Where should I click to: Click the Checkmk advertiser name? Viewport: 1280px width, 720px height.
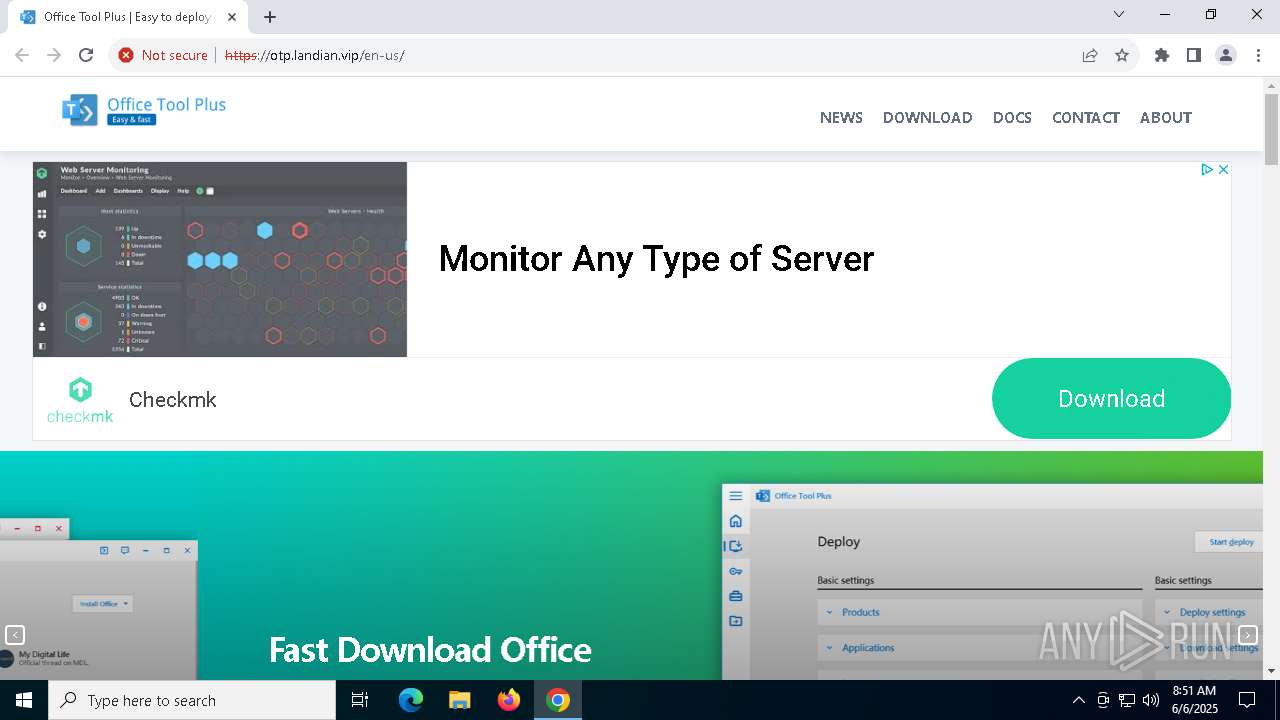[x=172, y=400]
